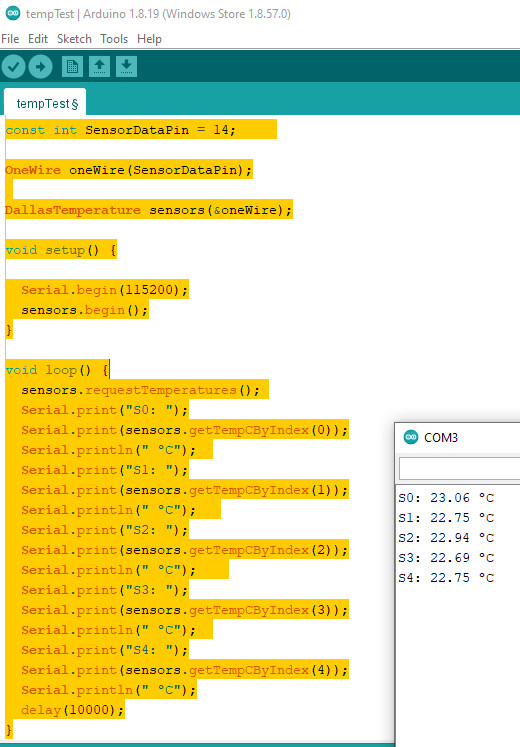520x747 pixels.
Task: Click the Serial.print("S0: ") line
Action: point(105,410)
